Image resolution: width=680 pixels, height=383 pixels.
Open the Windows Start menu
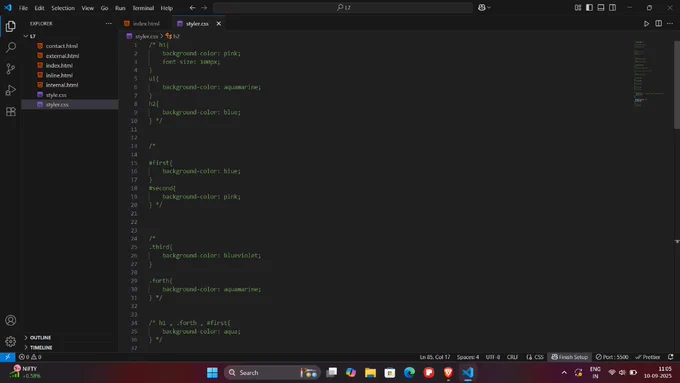coord(212,373)
